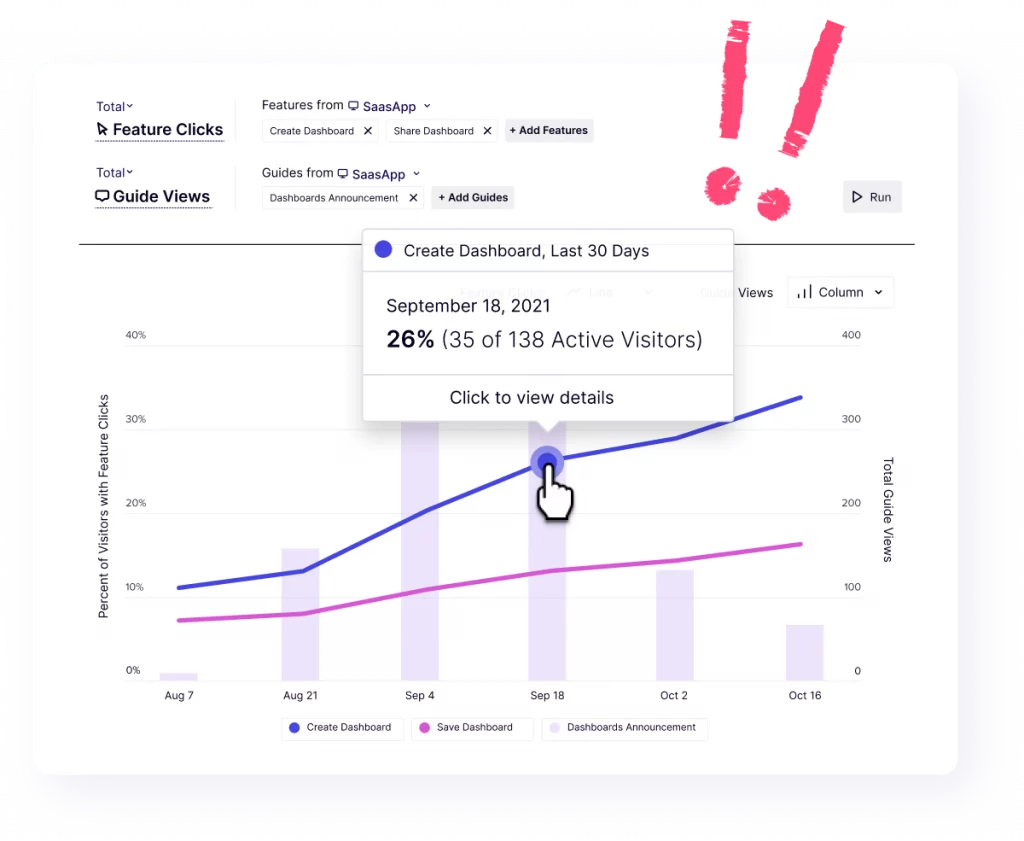Run the report with Run button

[872, 197]
